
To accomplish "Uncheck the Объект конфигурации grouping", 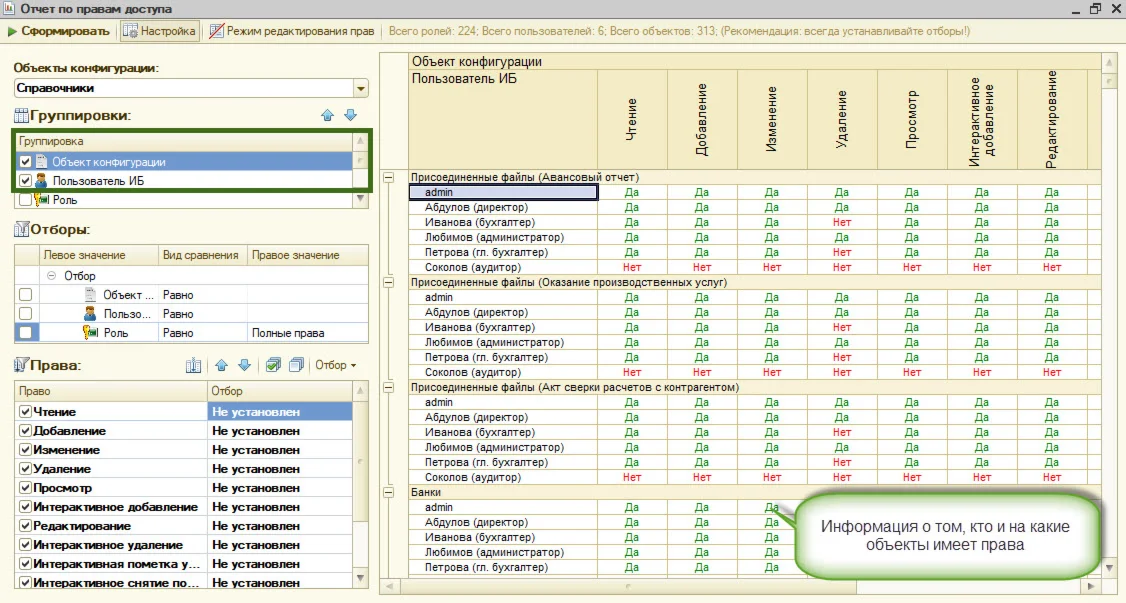I will click(26, 161).
